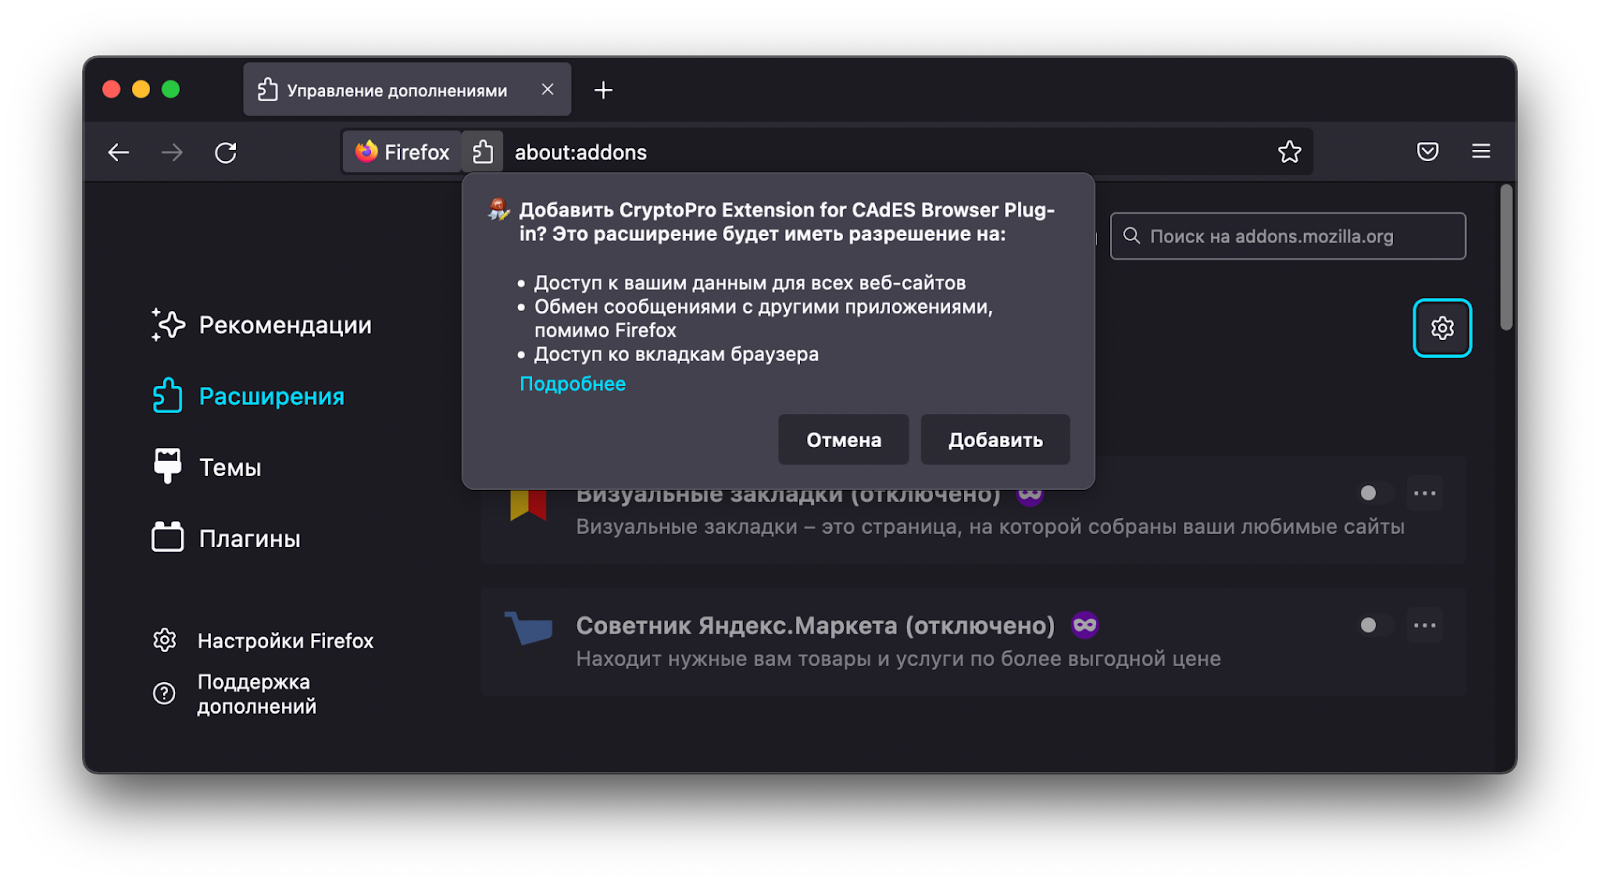Click the extension puzzle icon in address bar
The width and height of the screenshot is (1600, 883).
[x=483, y=152]
